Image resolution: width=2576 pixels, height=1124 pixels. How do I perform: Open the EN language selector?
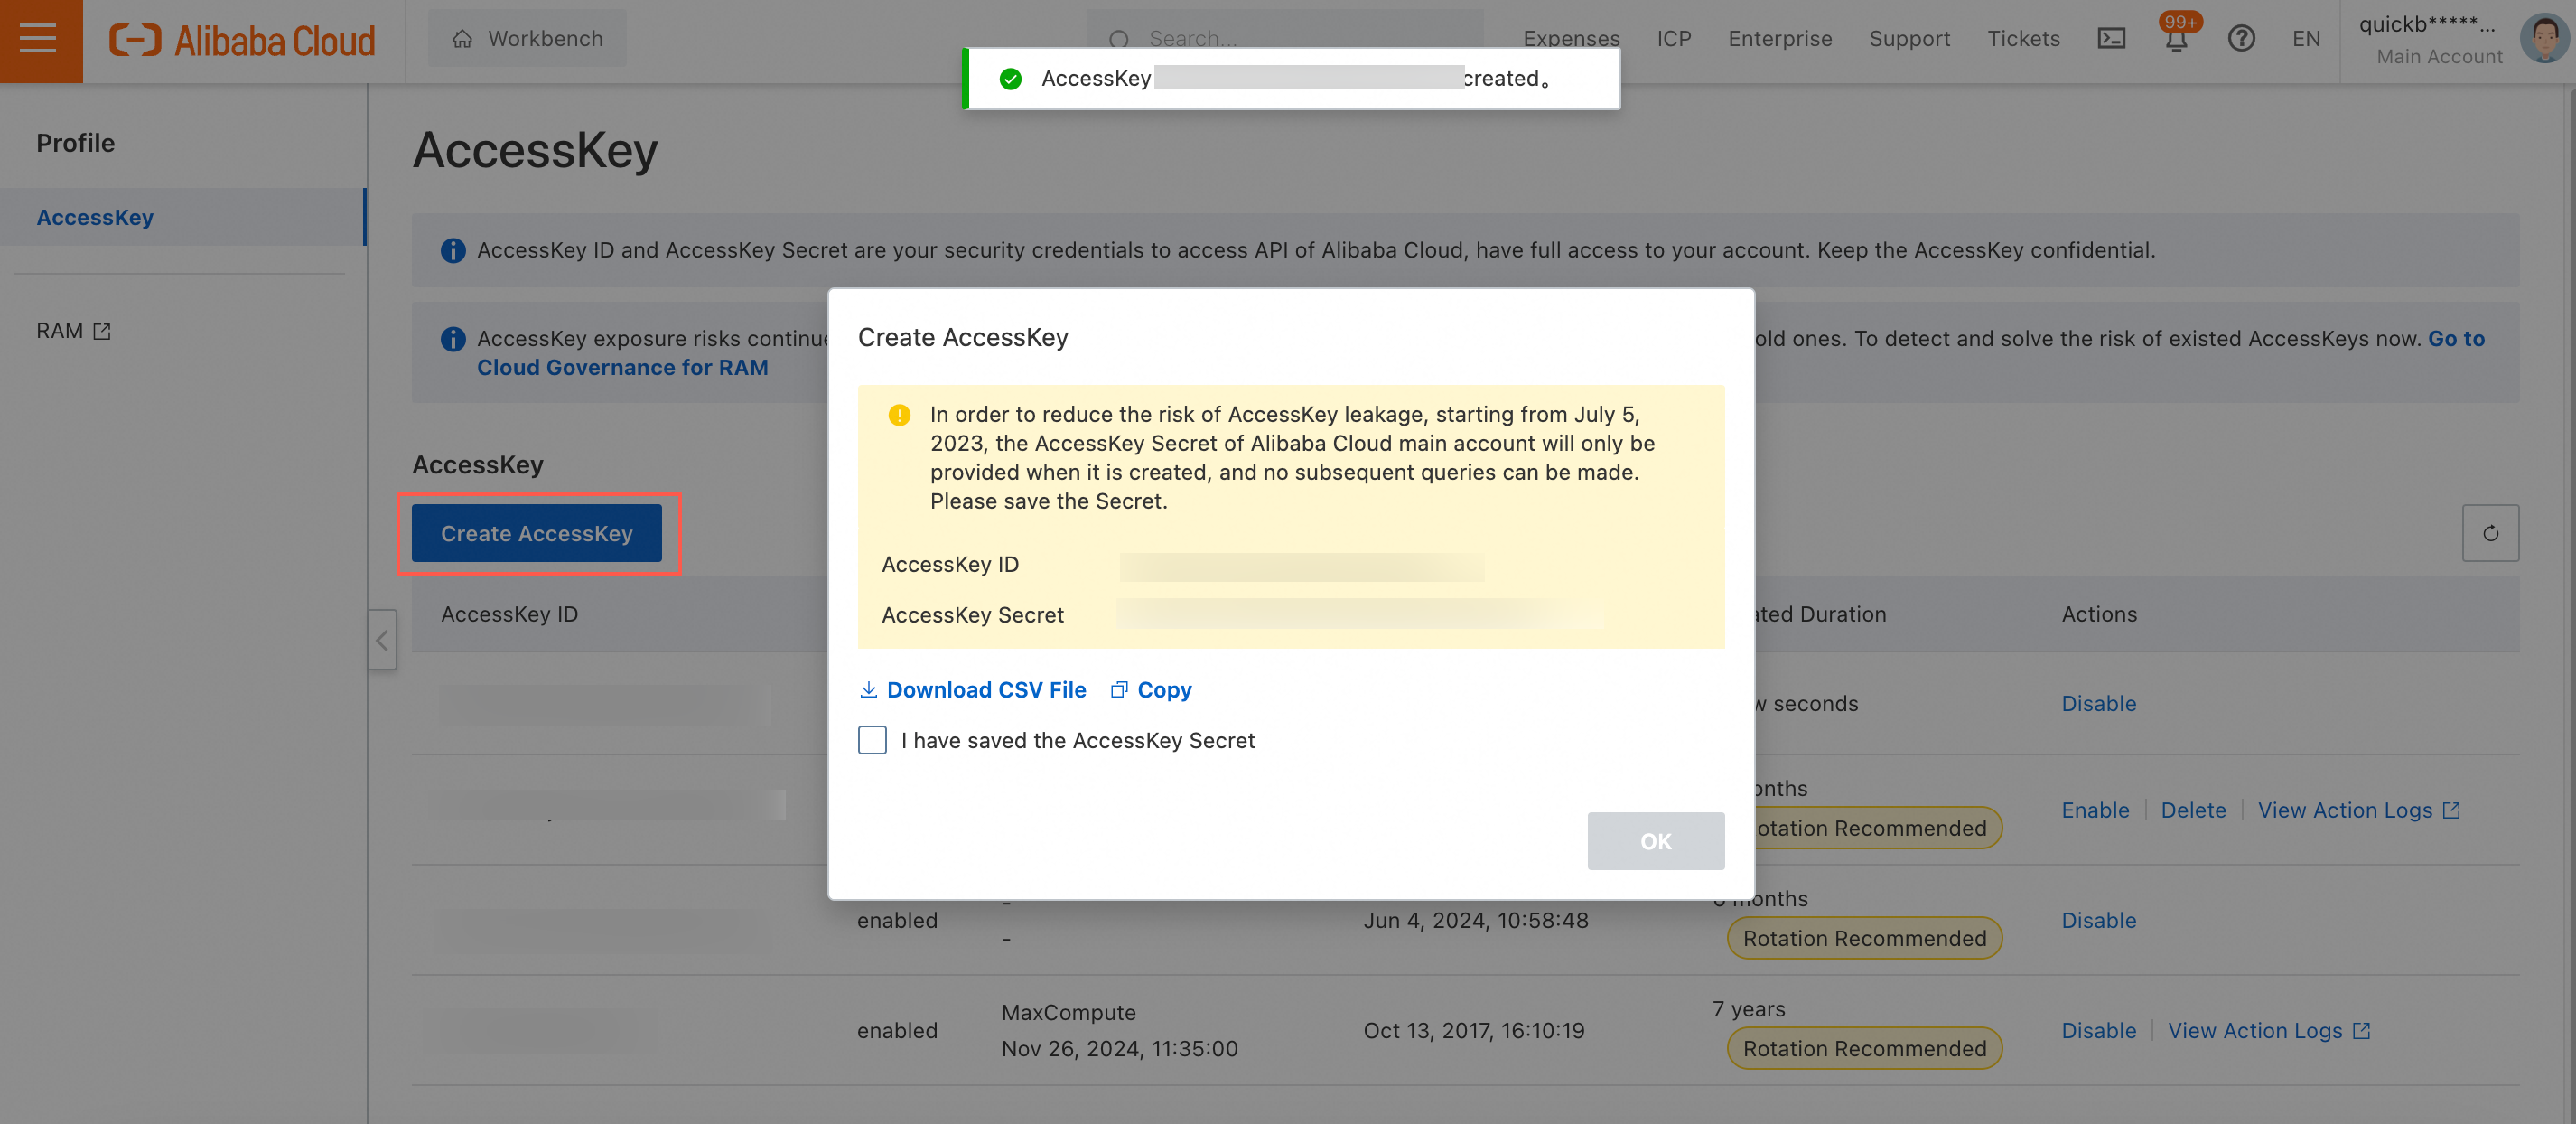(x=2306, y=39)
